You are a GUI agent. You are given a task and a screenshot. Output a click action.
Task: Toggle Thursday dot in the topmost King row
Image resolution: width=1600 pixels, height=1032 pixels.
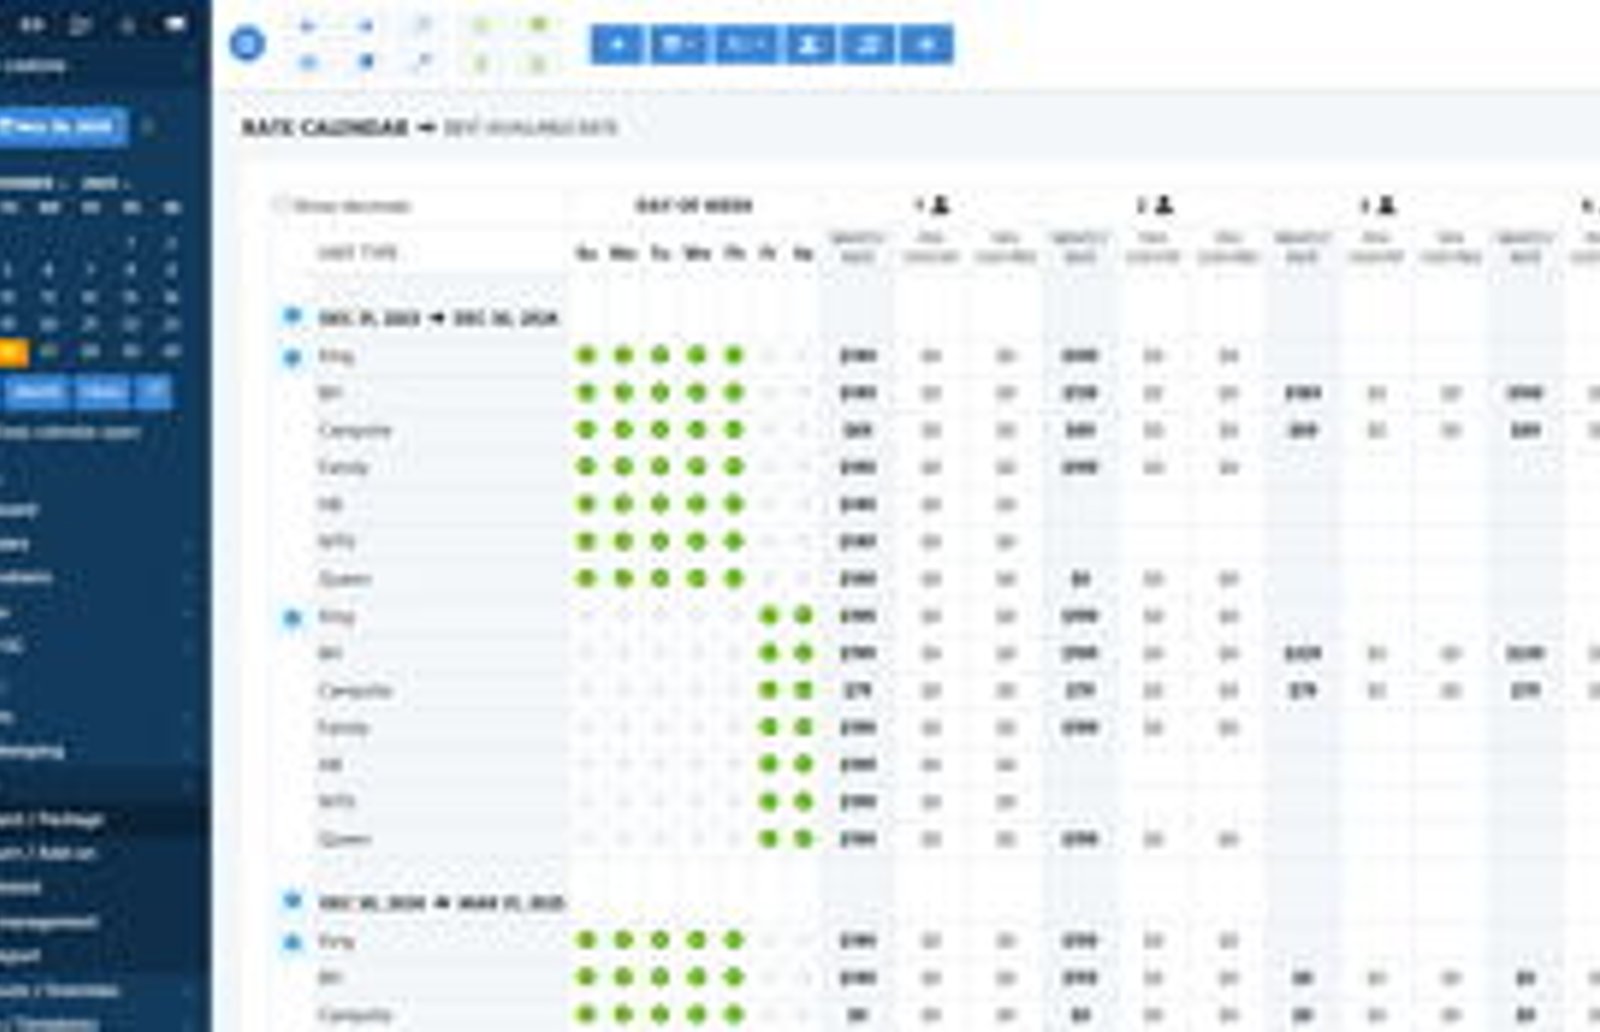pyautogui.click(x=734, y=355)
